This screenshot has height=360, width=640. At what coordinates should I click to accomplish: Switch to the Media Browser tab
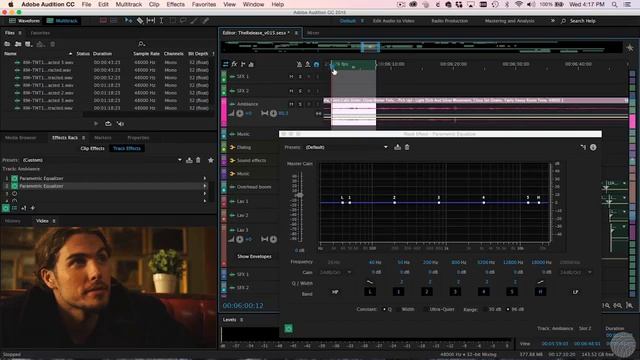click(x=20, y=138)
